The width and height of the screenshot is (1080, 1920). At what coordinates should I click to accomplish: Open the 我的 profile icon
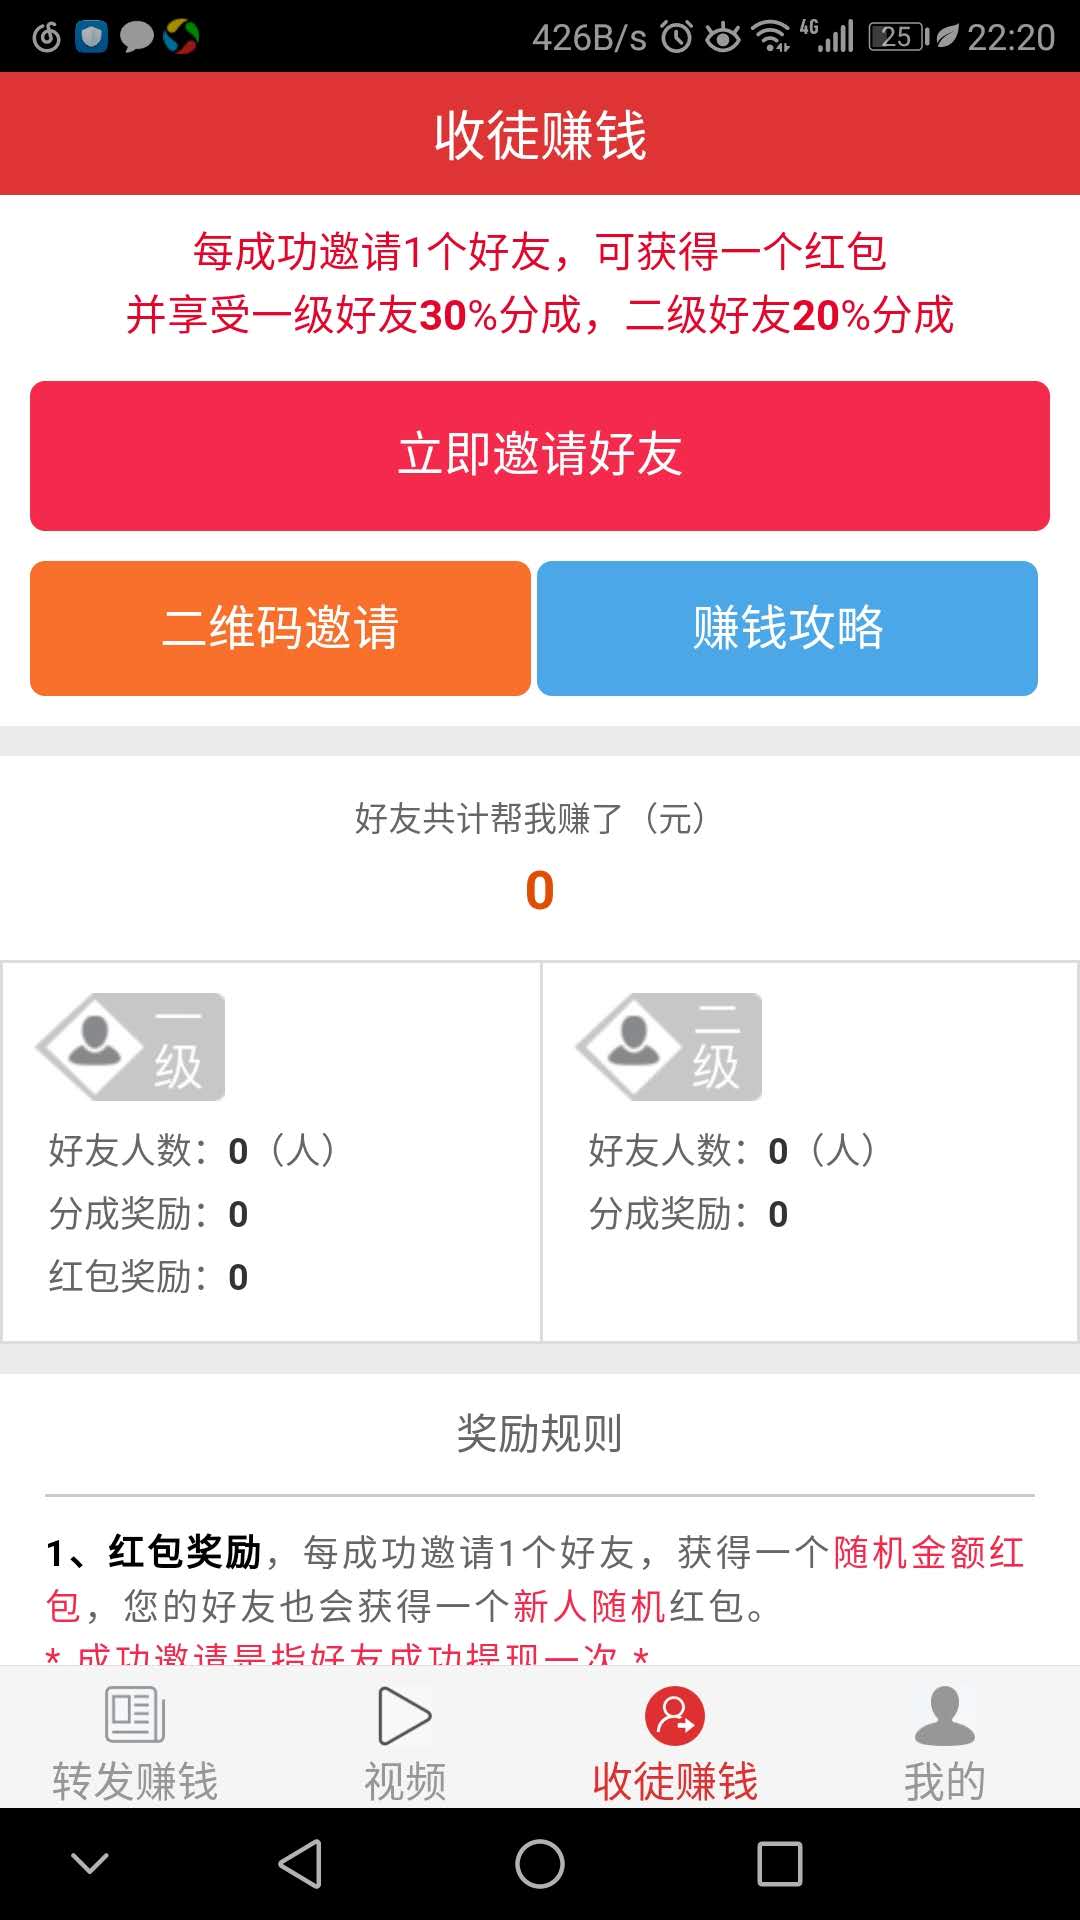point(944,1715)
